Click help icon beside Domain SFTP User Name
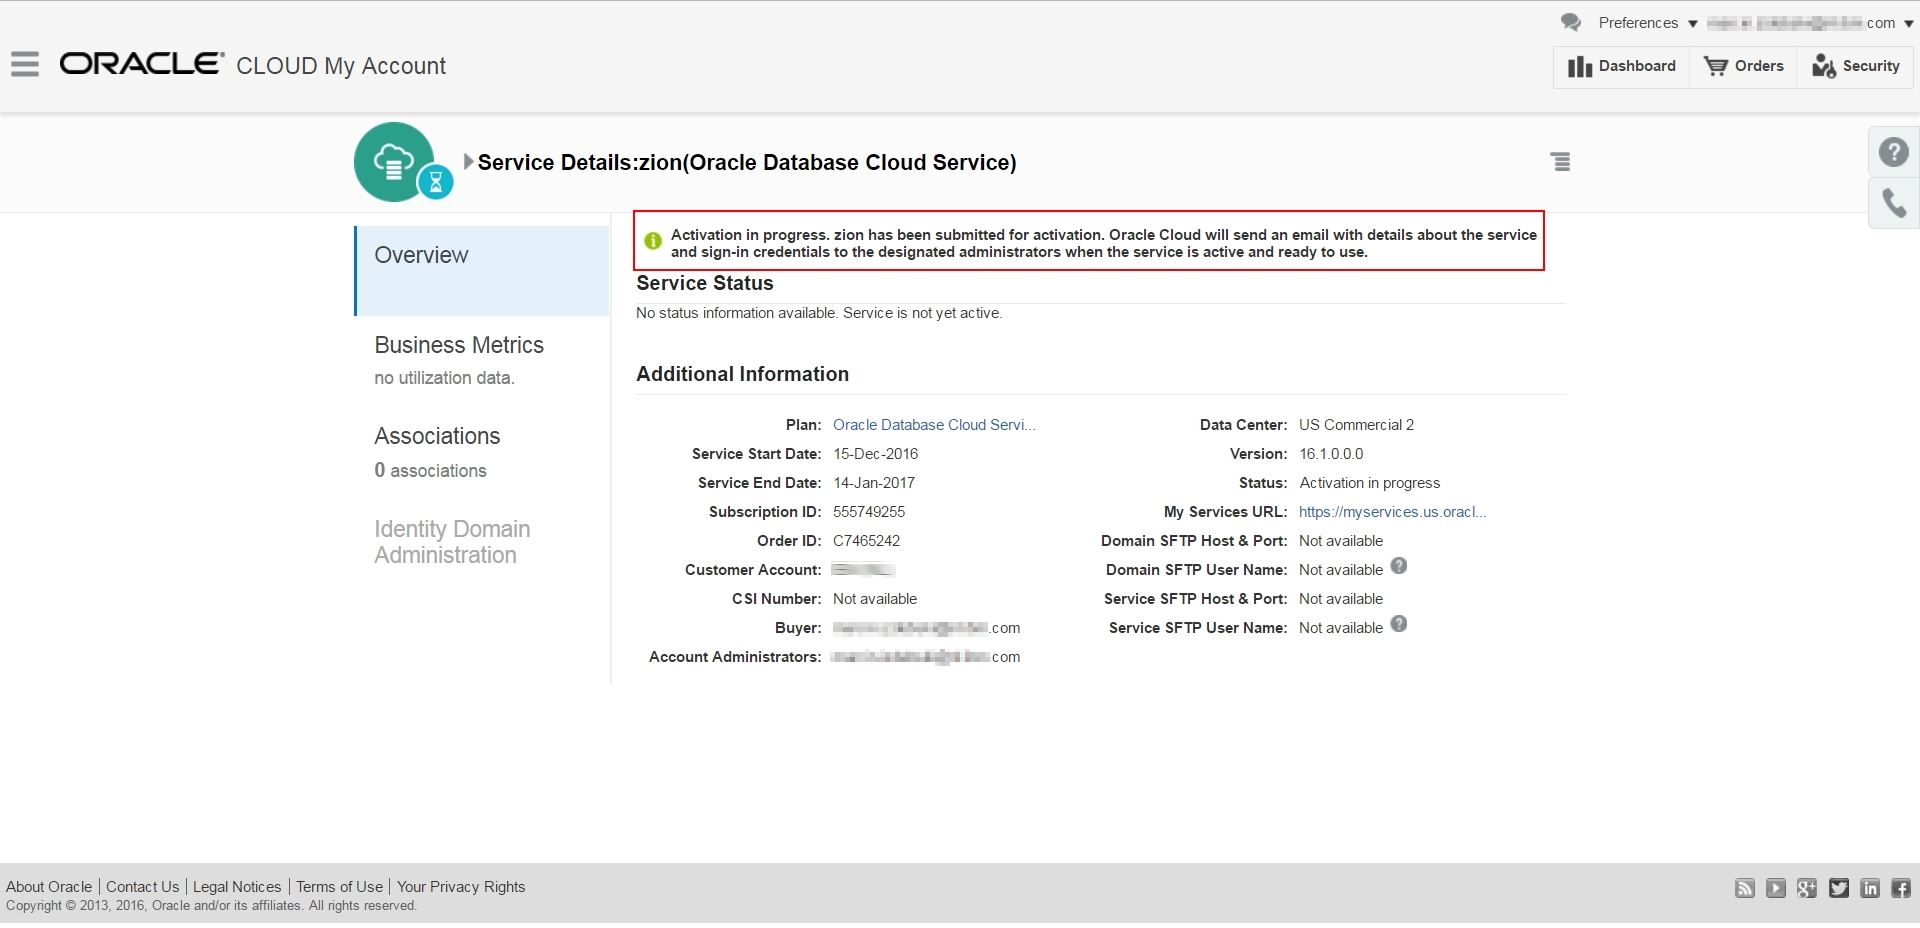1920x928 pixels. 1399,566
